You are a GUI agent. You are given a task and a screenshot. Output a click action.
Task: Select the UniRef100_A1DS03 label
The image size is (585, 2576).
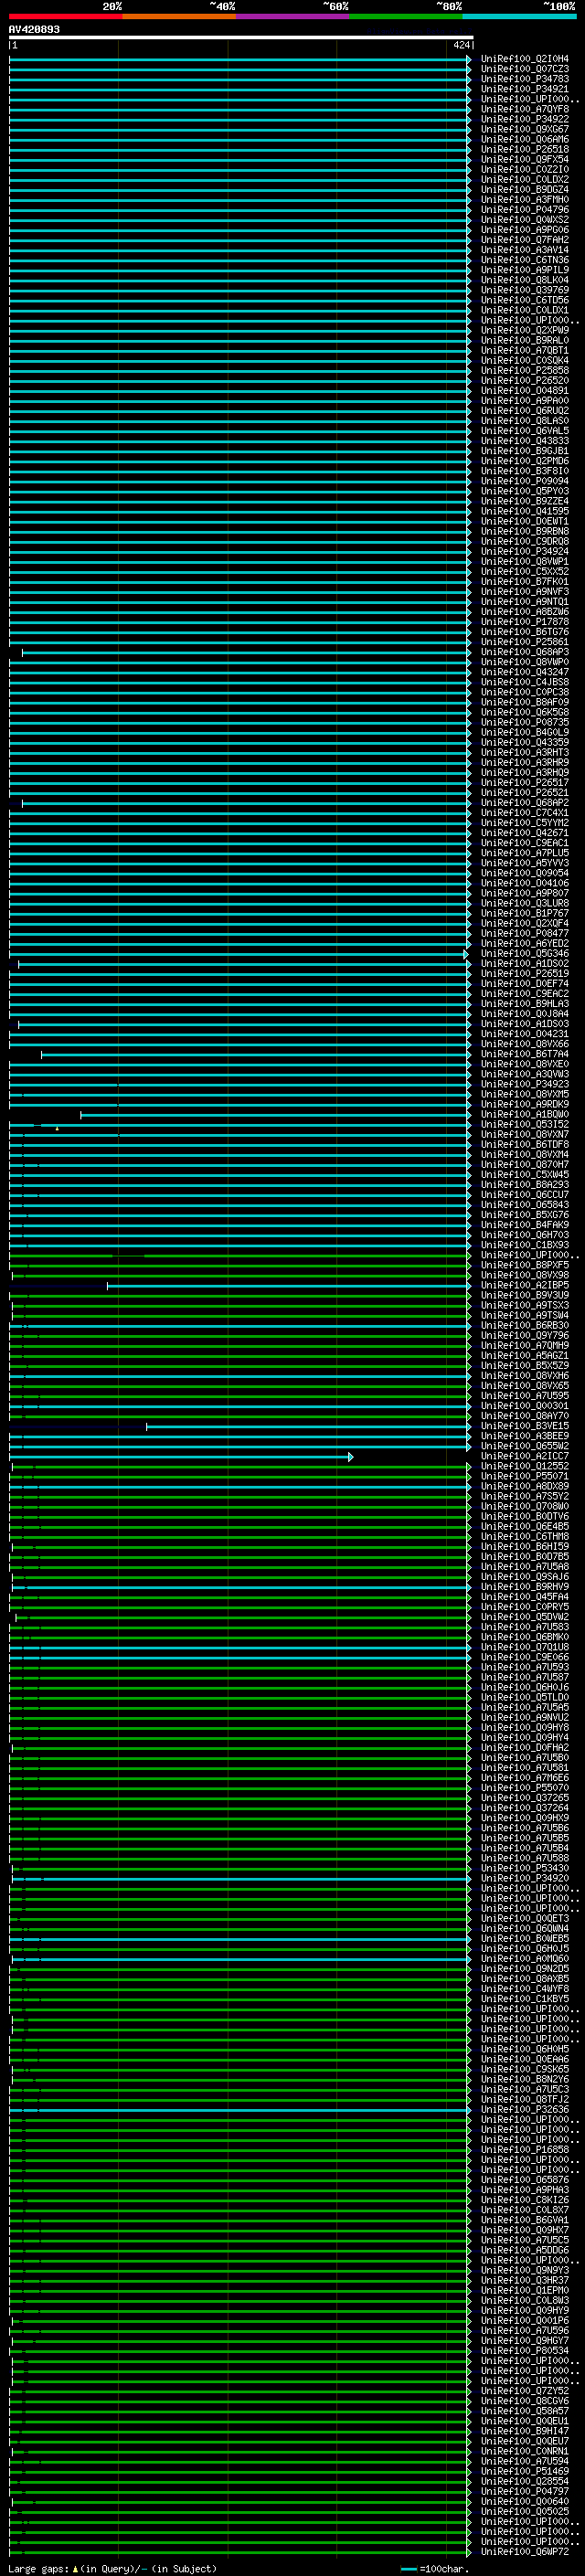pos(525,1024)
